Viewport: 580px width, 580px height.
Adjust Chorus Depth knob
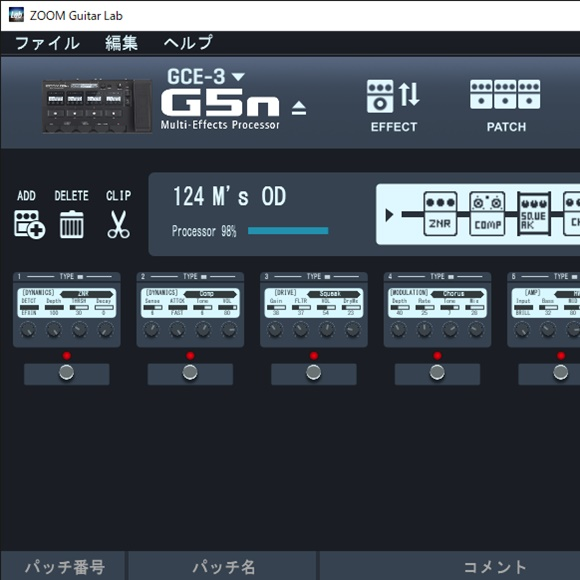[399, 330]
